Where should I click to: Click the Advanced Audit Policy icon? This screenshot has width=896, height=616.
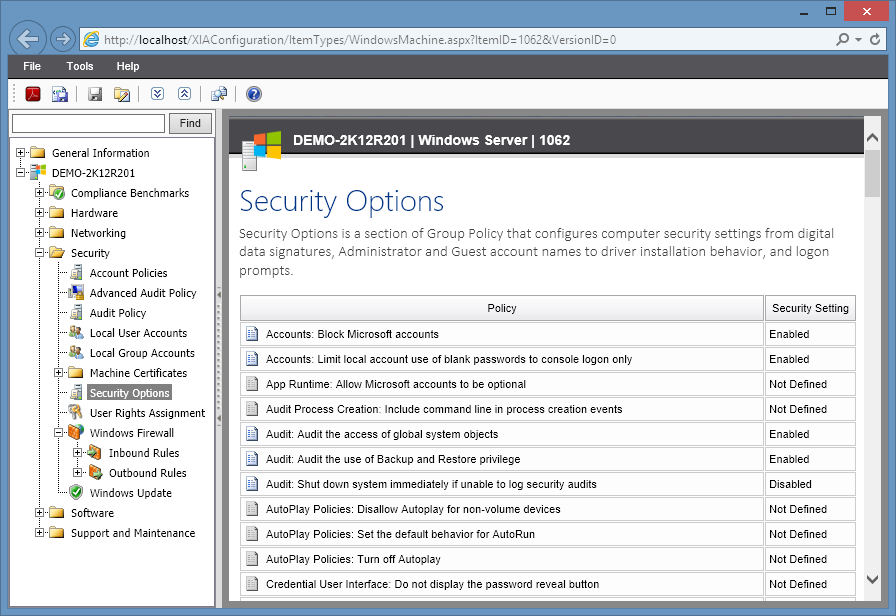[x=76, y=292]
